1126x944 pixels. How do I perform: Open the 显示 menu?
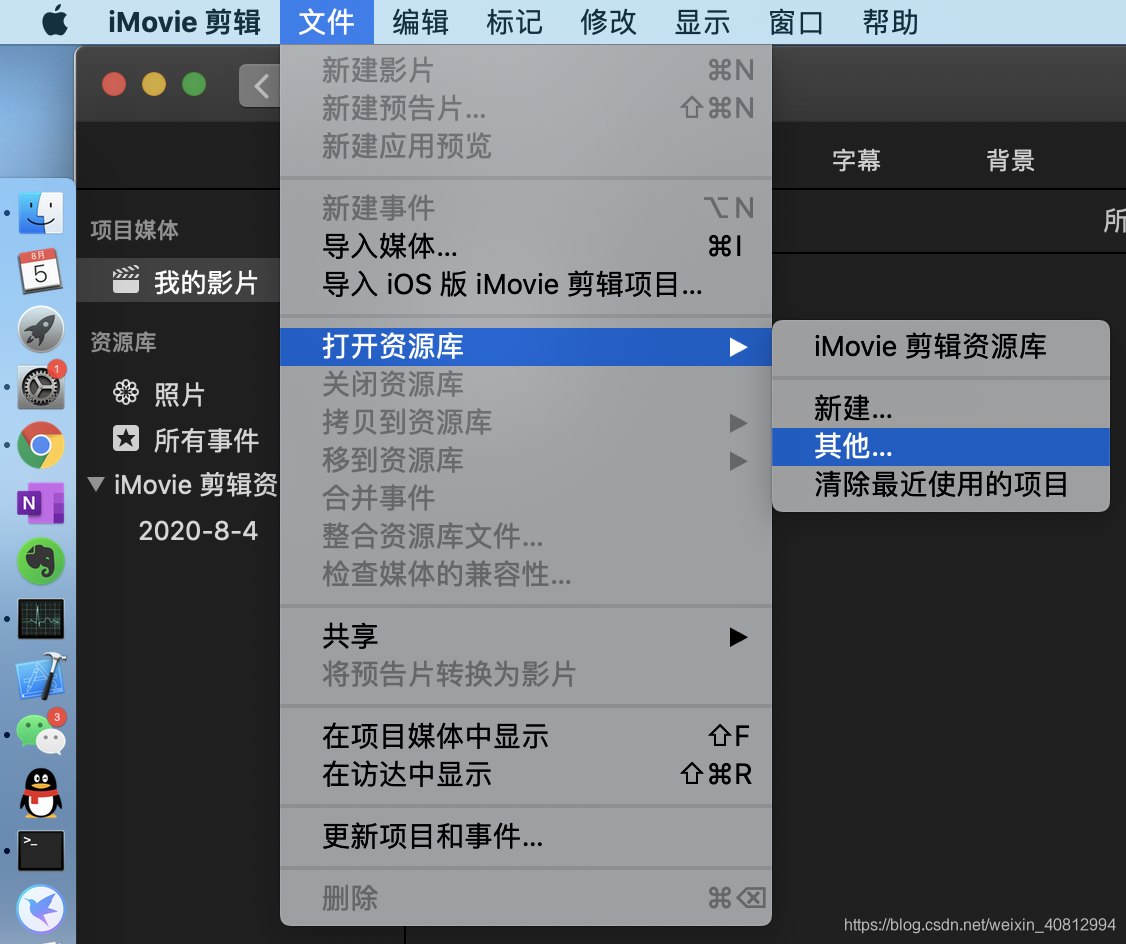coord(702,22)
